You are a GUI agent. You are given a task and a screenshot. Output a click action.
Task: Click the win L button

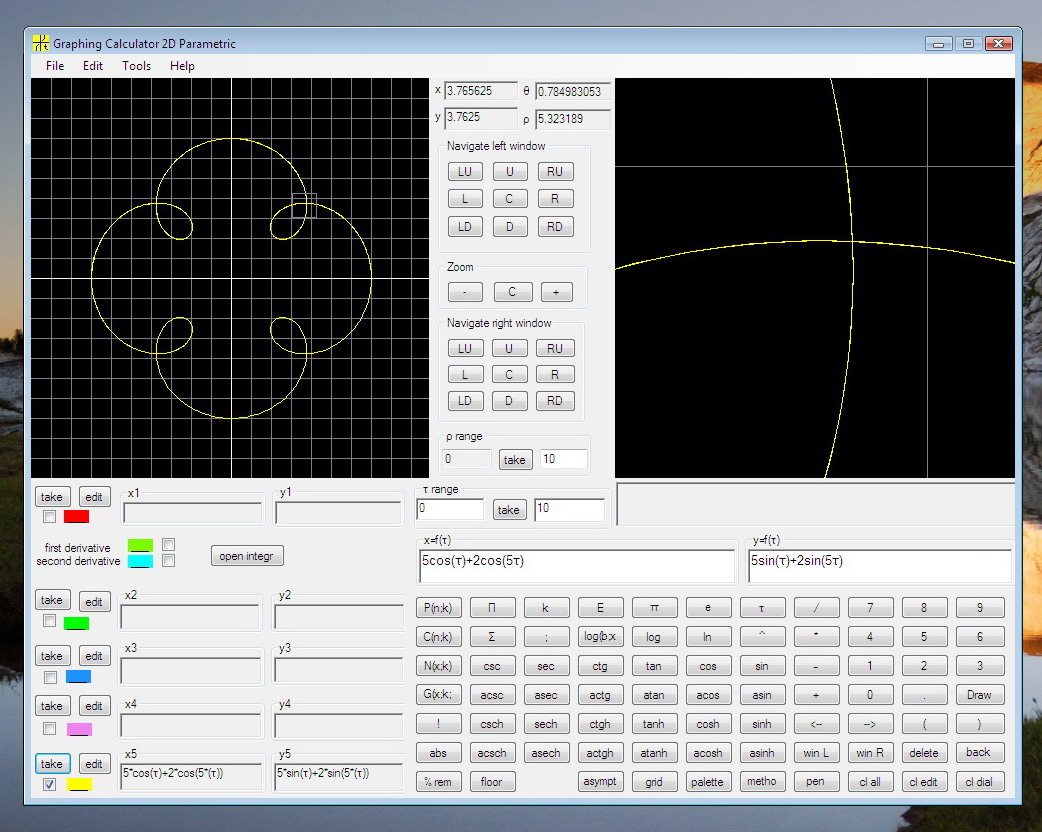point(816,753)
